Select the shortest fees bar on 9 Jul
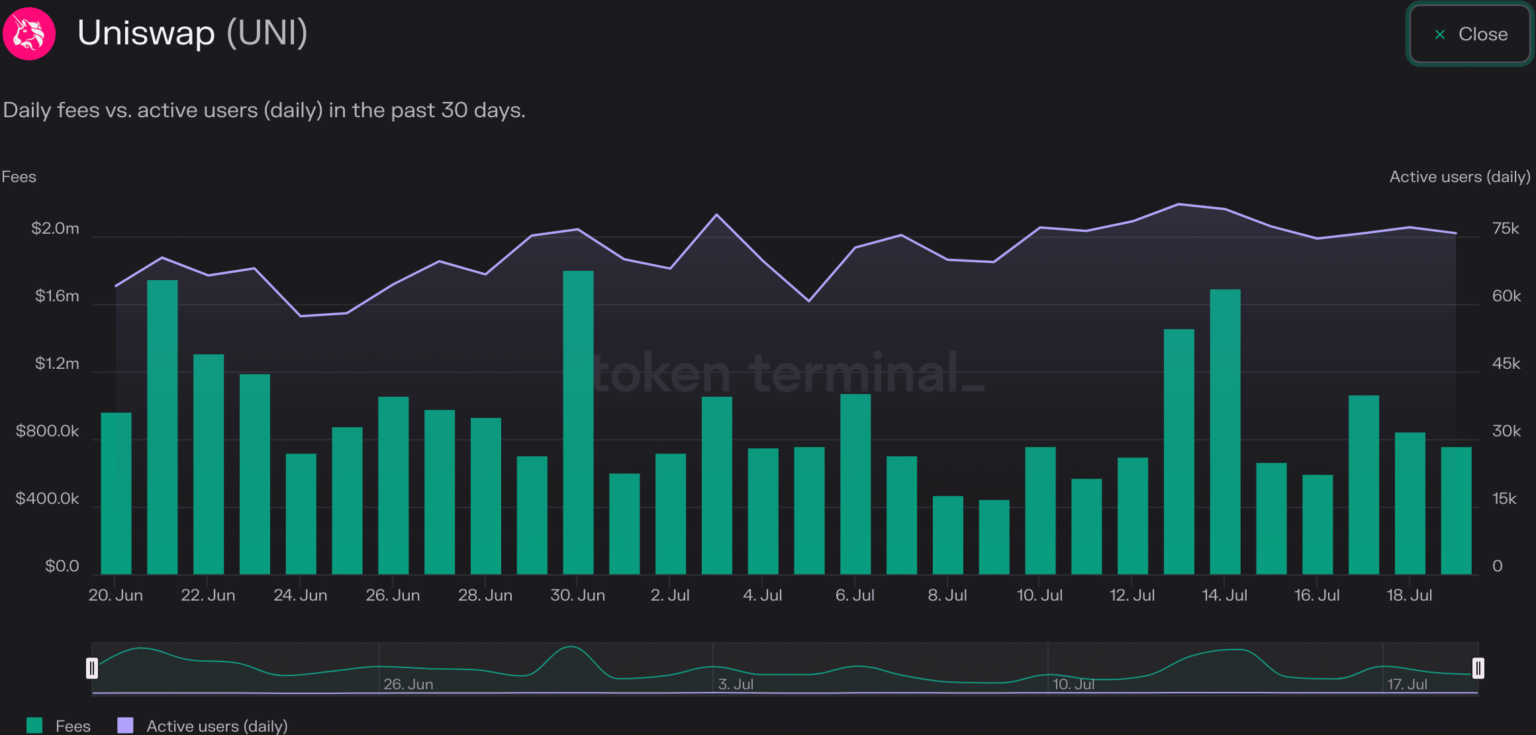Image resolution: width=1536 pixels, height=735 pixels. (x=994, y=537)
